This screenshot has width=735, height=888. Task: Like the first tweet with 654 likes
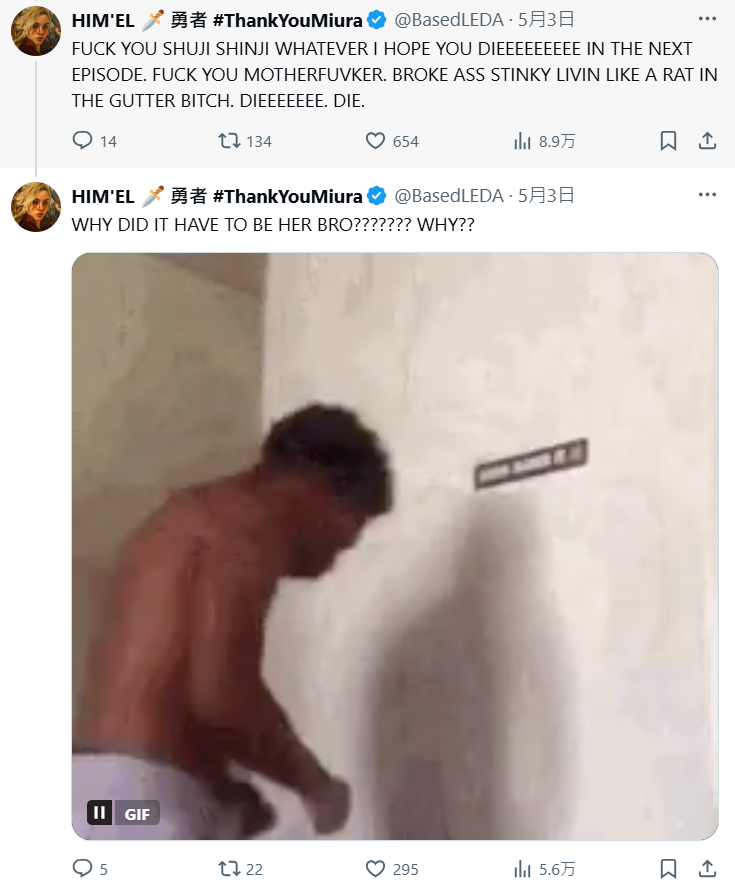click(392, 140)
